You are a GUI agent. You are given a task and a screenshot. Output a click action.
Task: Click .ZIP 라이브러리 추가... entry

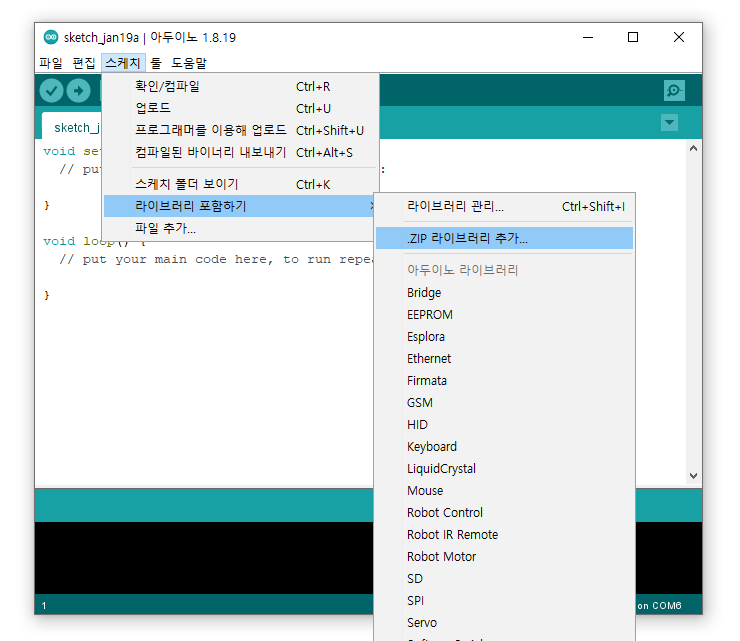(x=505, y=238)
